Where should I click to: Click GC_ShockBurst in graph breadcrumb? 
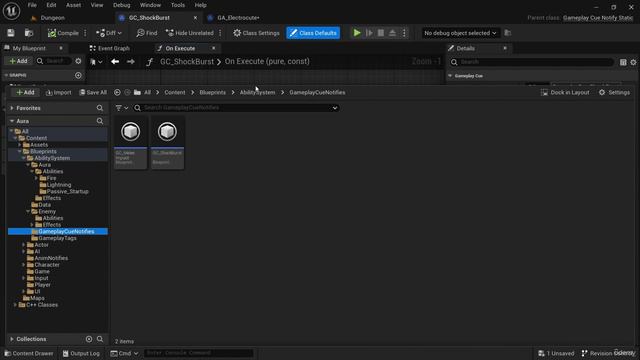[x=187, y=62]
